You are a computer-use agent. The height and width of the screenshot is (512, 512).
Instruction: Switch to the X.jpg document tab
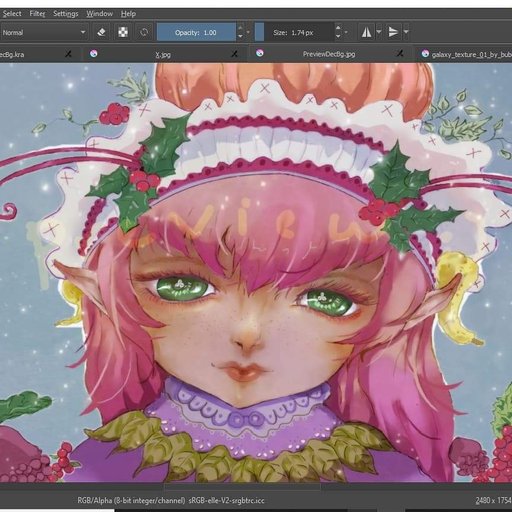[x=163, y=54]
